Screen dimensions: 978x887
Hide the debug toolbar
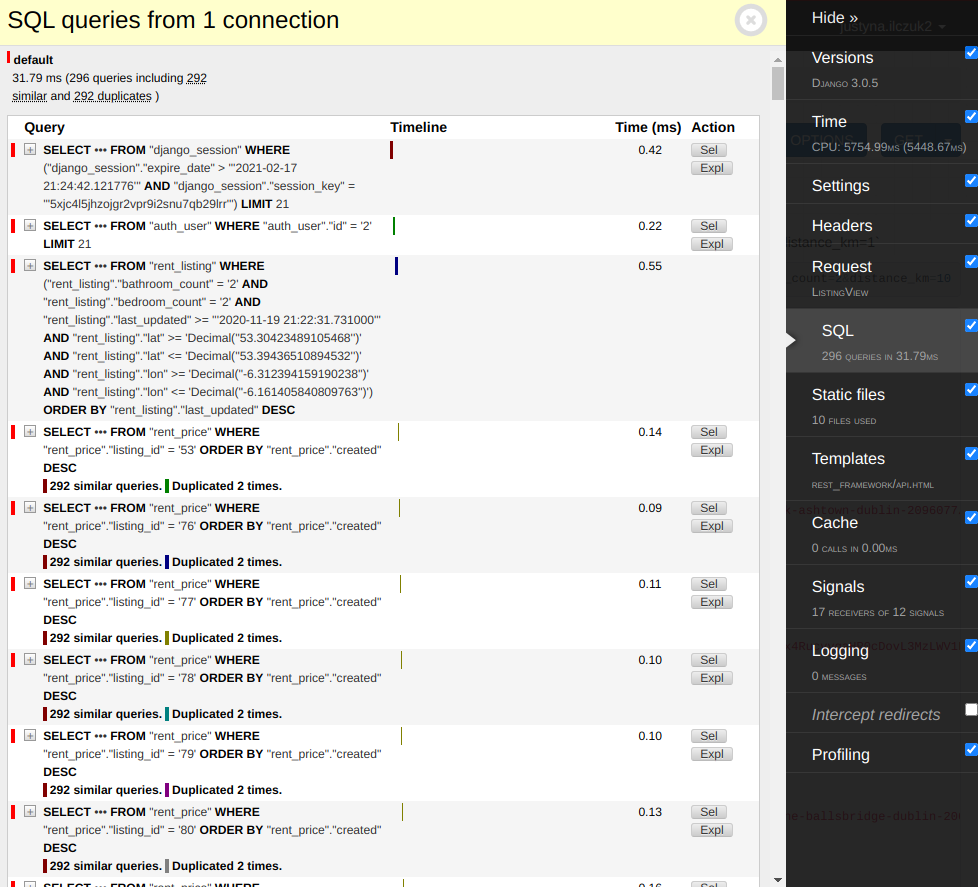[834, 18]
